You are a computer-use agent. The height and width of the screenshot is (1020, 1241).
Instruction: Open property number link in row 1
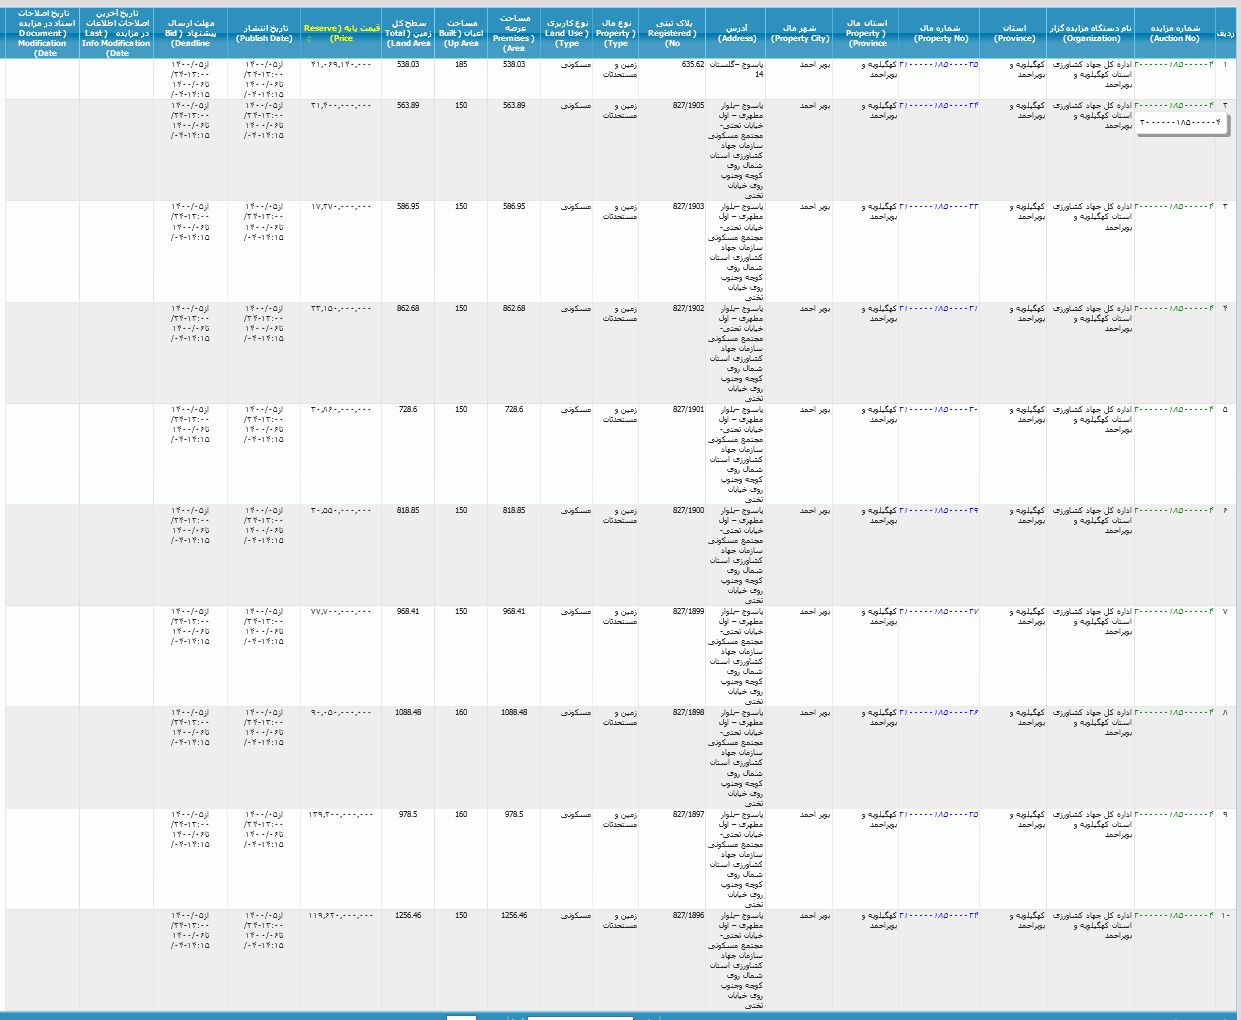click(x=939, y=64)
